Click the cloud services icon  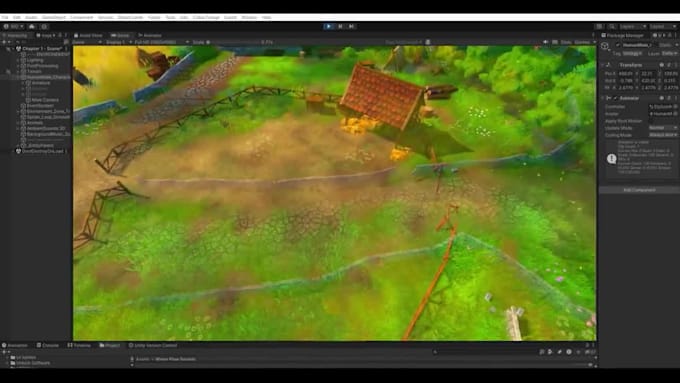[x=32, y=26]
